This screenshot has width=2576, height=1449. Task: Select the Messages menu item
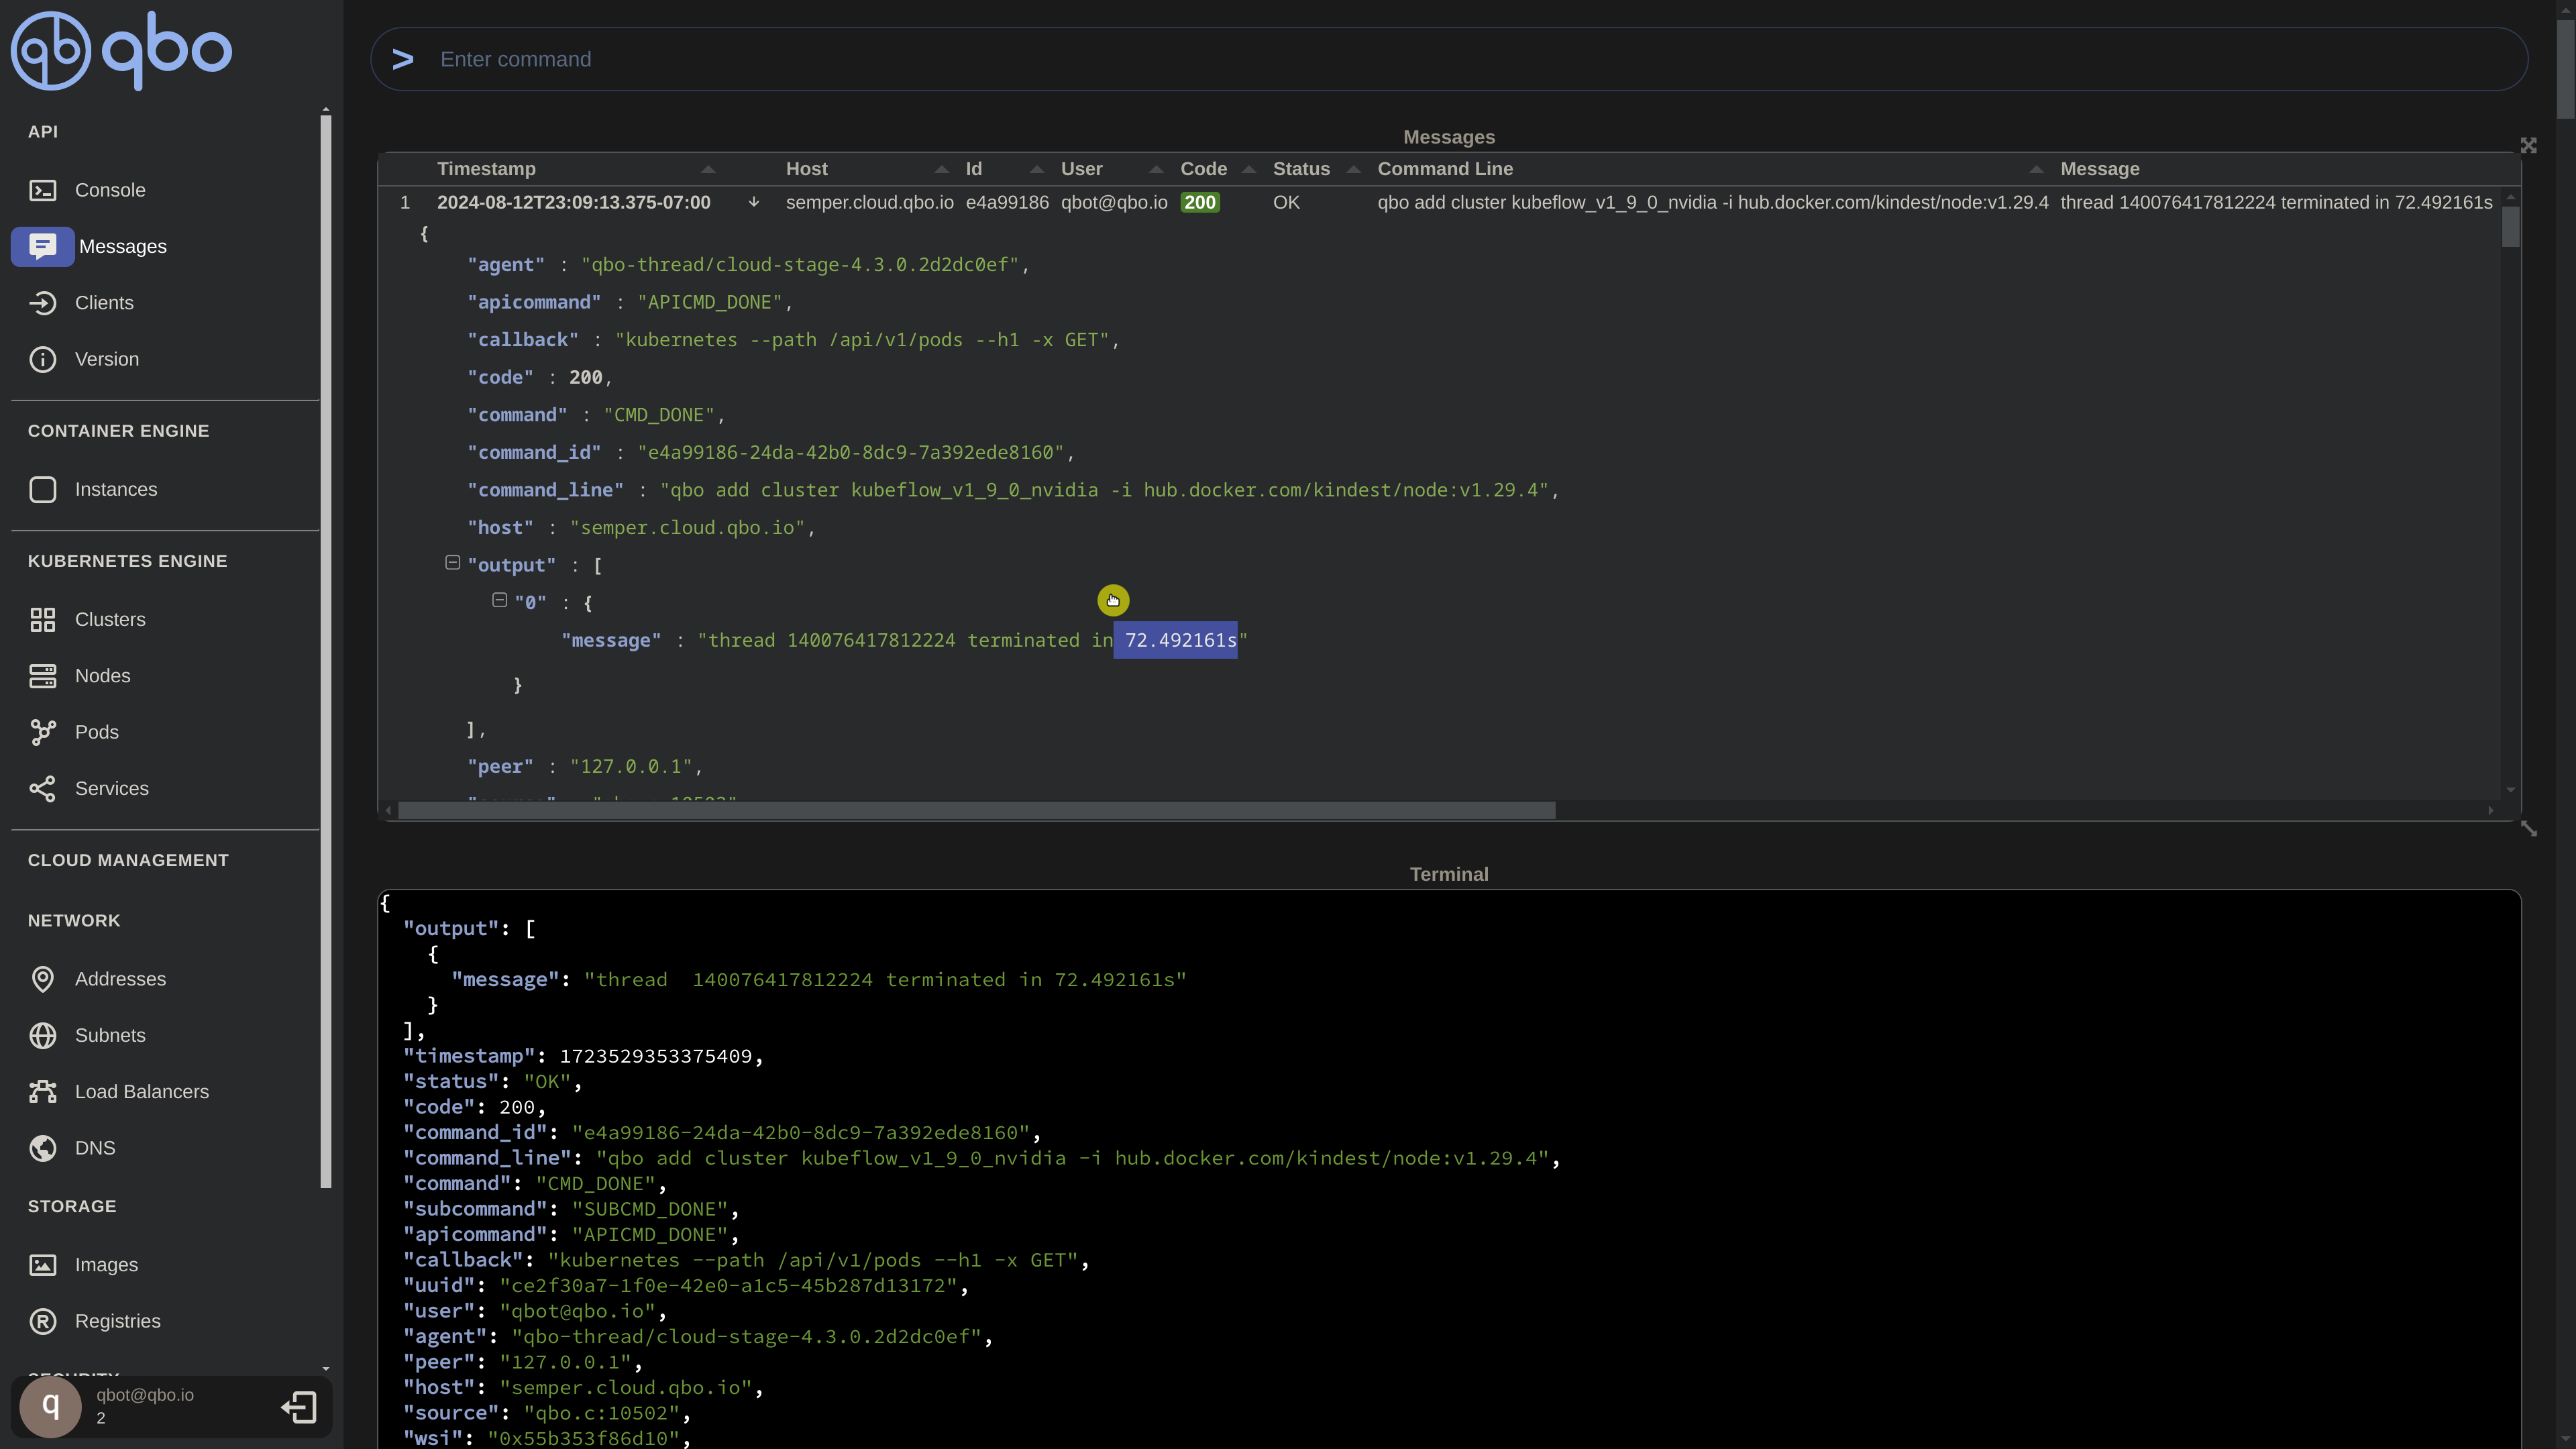(x=122, y=247)
